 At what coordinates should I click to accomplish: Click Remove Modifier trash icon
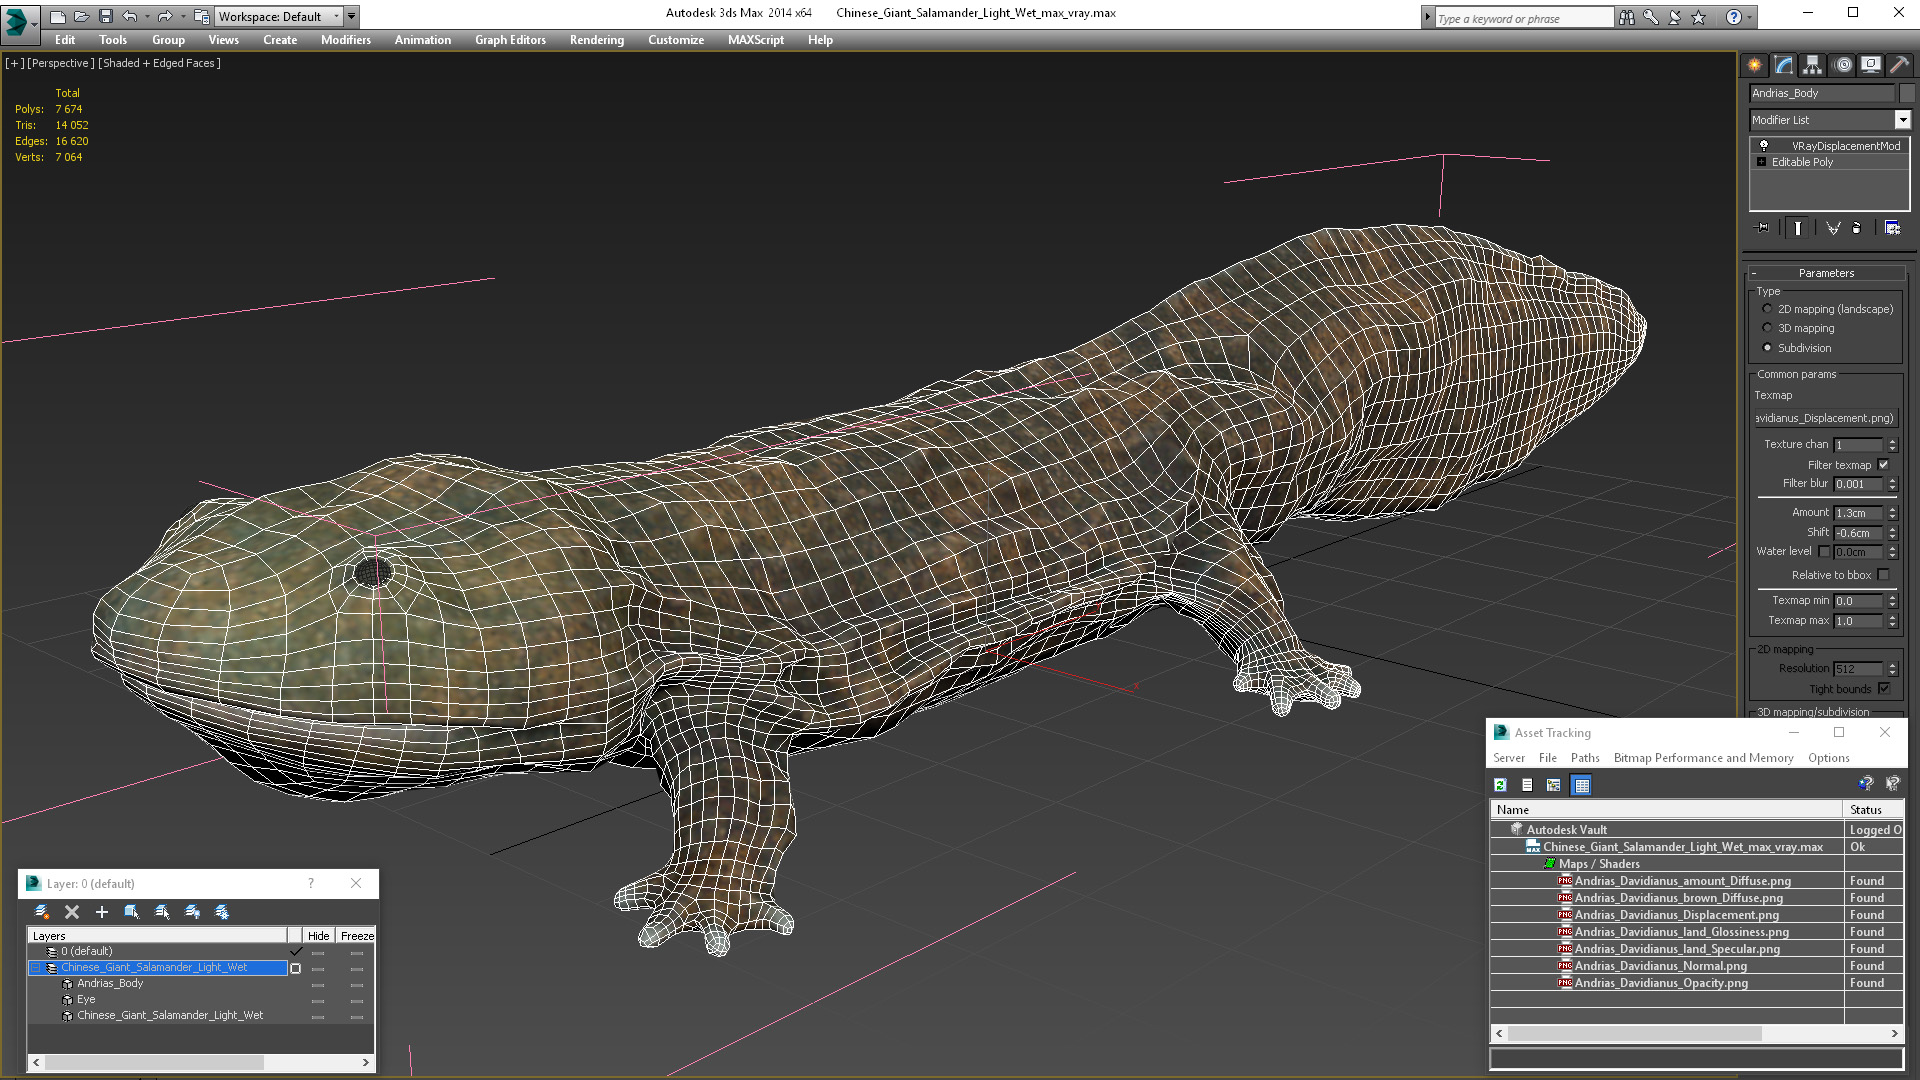pyautogui.click(x=1857, y=228)
